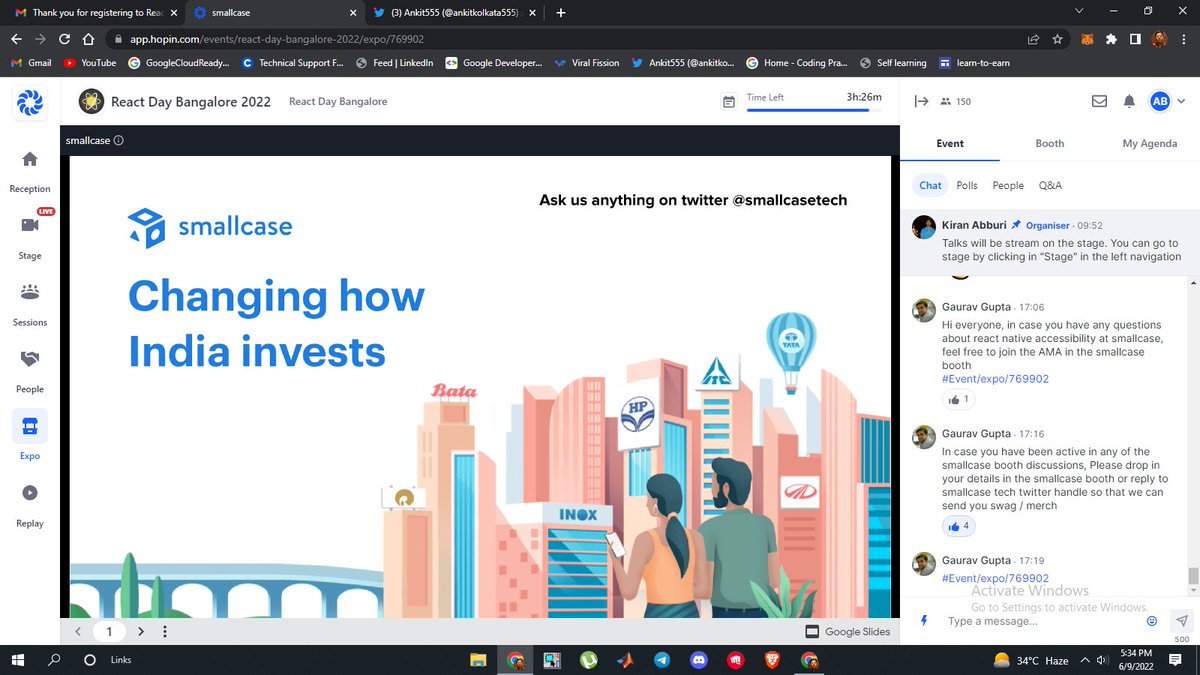1200x675 pixels.
Task: Open the slides options menu
Action: 165,631
